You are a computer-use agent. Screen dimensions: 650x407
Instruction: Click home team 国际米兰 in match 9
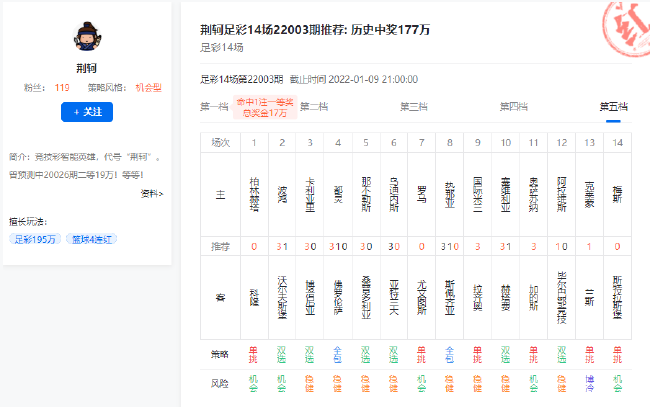tap(478, 194)
